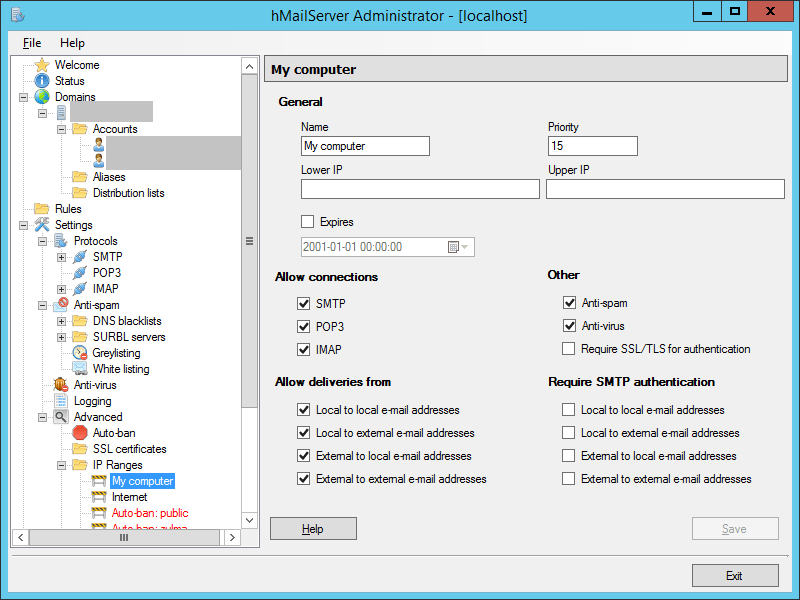800x600 pixels.
Task: Click the SSL certificates folder icon
Action: point(80,448)
